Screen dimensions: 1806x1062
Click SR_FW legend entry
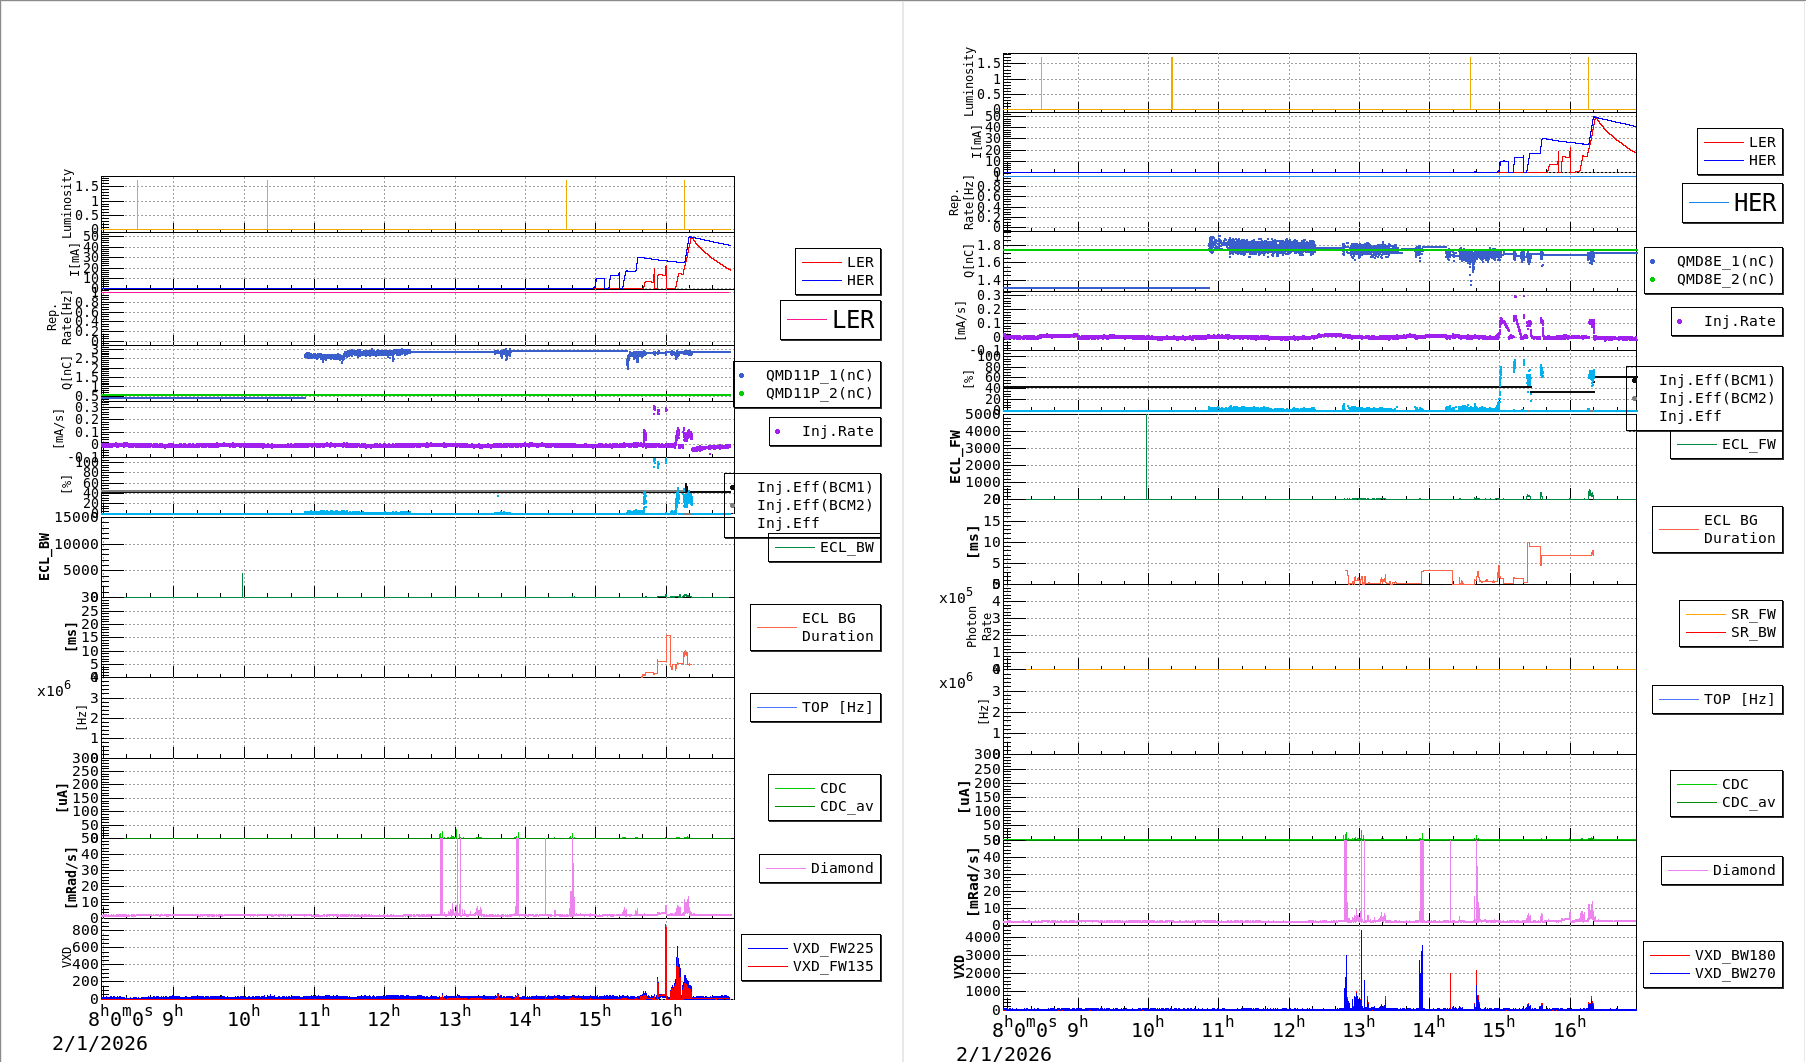point(1752,614)
